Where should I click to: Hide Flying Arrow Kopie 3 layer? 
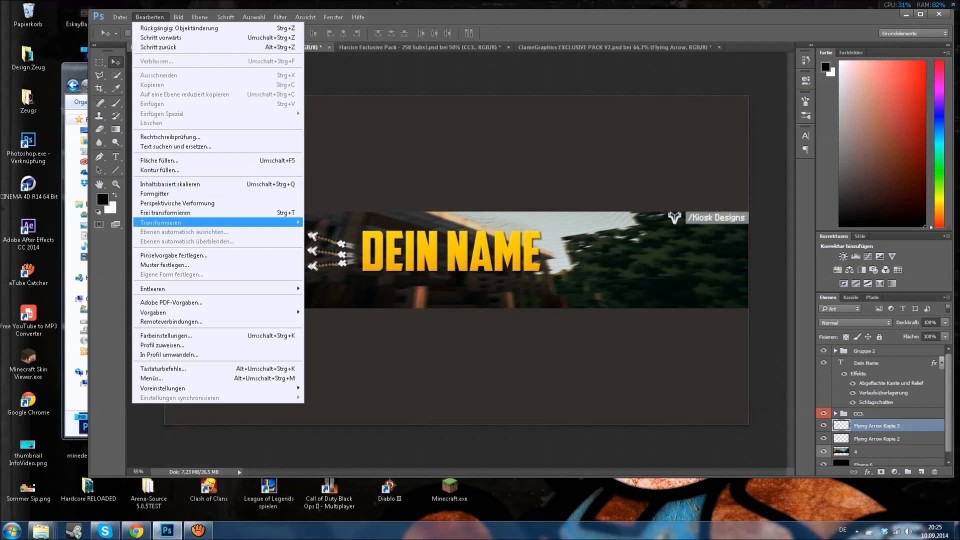click(823, 426)
